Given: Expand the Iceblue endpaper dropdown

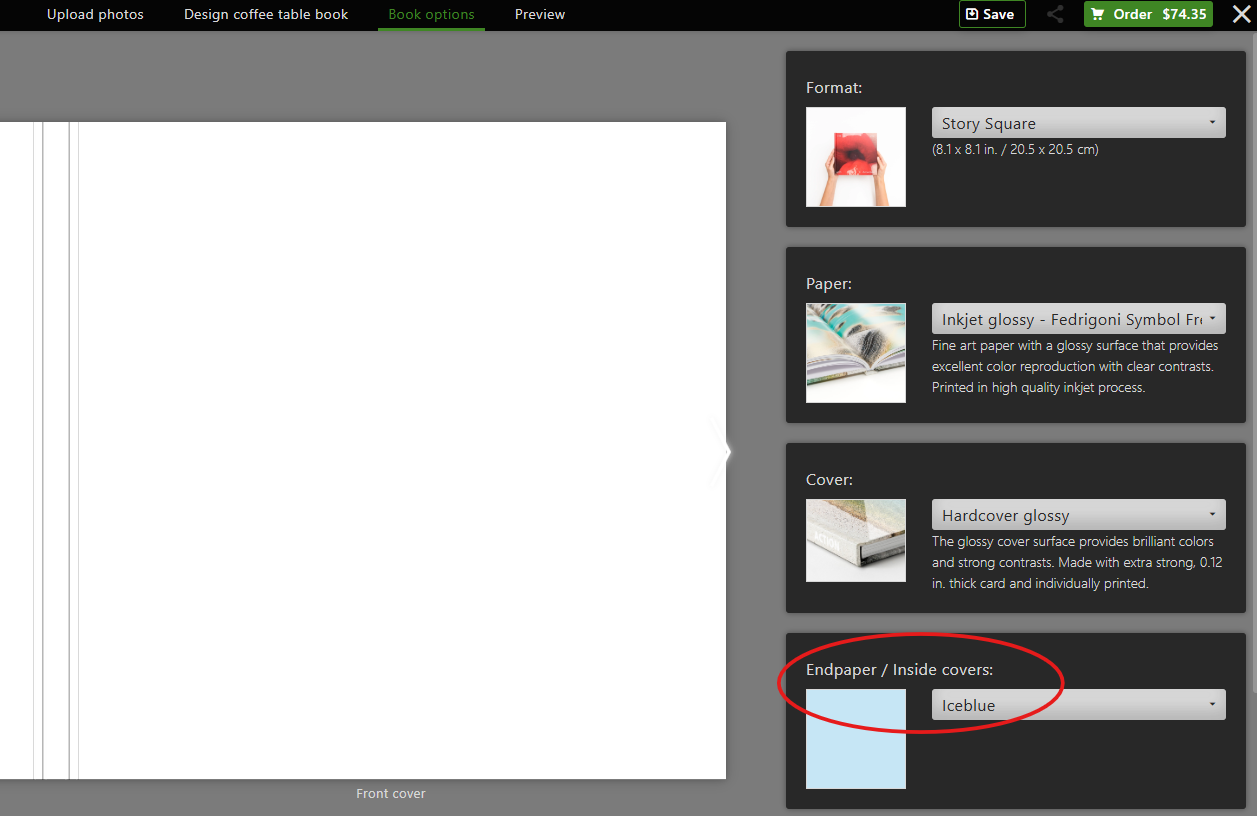Looking at the screenshot, I should tap(1078, 705).
